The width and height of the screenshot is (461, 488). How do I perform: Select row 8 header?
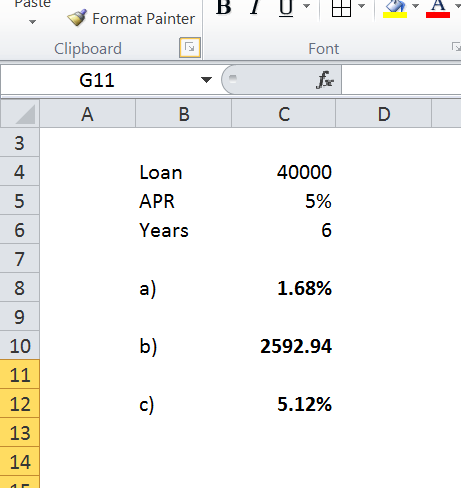(19, 288)
